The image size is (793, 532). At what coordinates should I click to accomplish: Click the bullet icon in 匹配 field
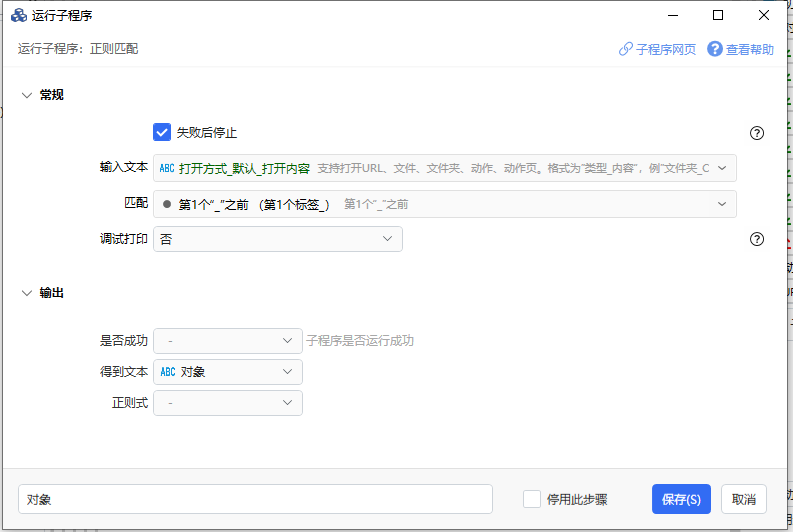[167, 204]
